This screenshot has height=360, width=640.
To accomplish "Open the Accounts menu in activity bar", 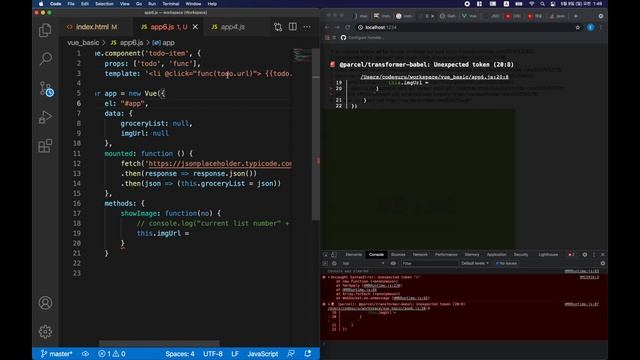I will click(x=45, y=303).
